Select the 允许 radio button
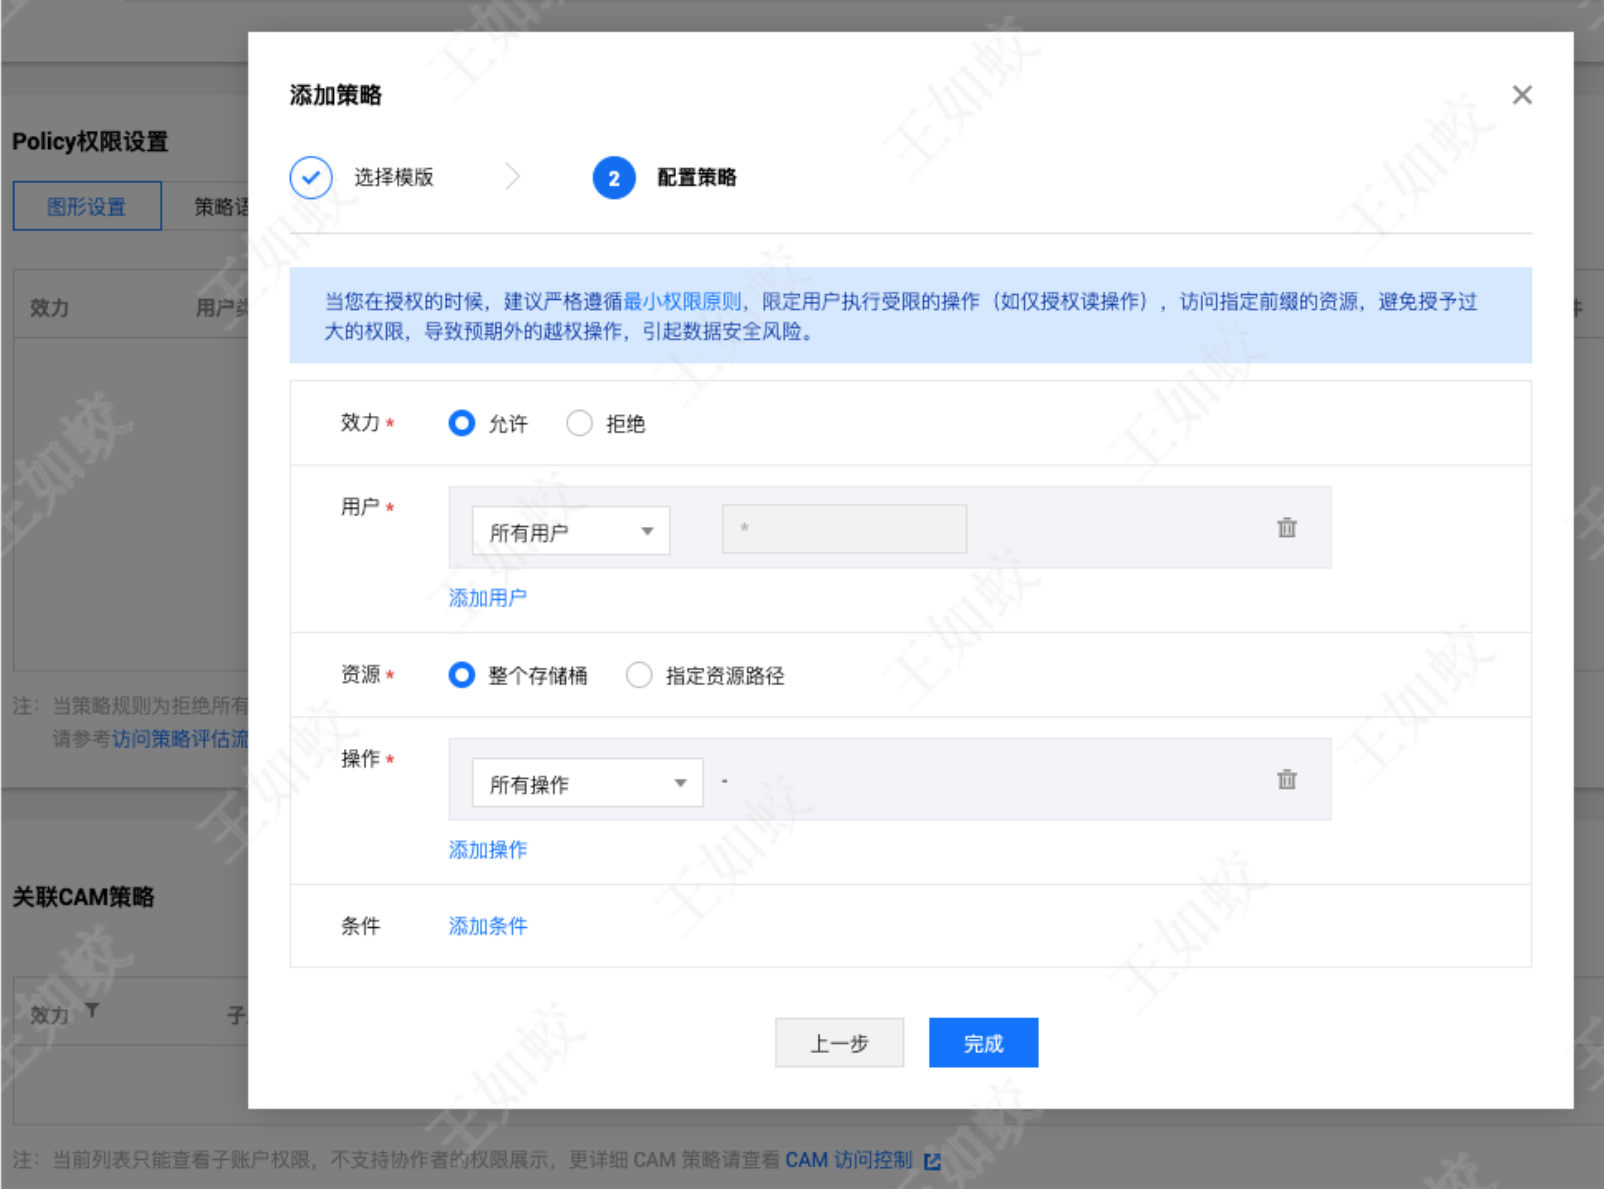1604x1189 pixels. pos(461,424)
